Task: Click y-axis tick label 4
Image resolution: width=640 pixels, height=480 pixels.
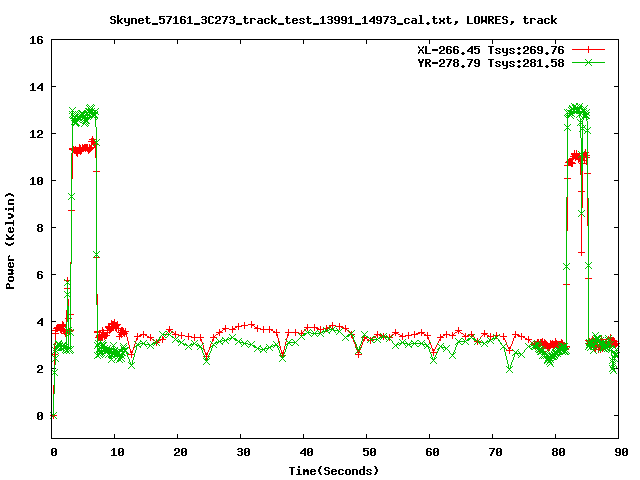Action: 40,322
